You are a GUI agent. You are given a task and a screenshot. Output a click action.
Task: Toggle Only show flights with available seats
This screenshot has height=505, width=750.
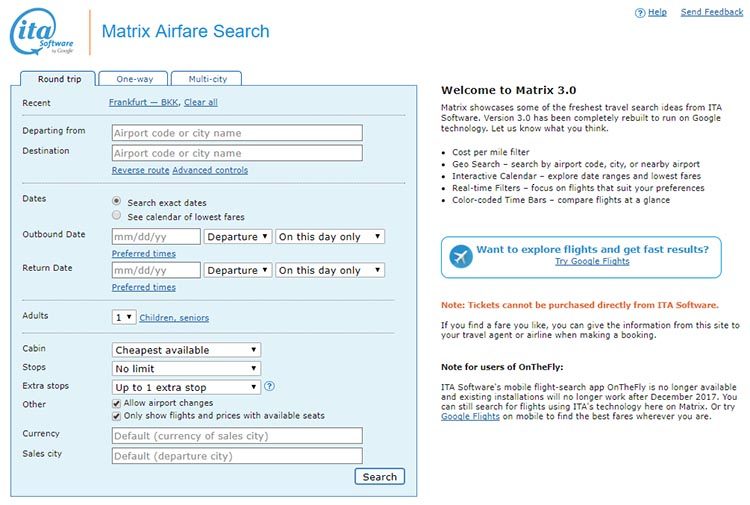tap(117, 416)
